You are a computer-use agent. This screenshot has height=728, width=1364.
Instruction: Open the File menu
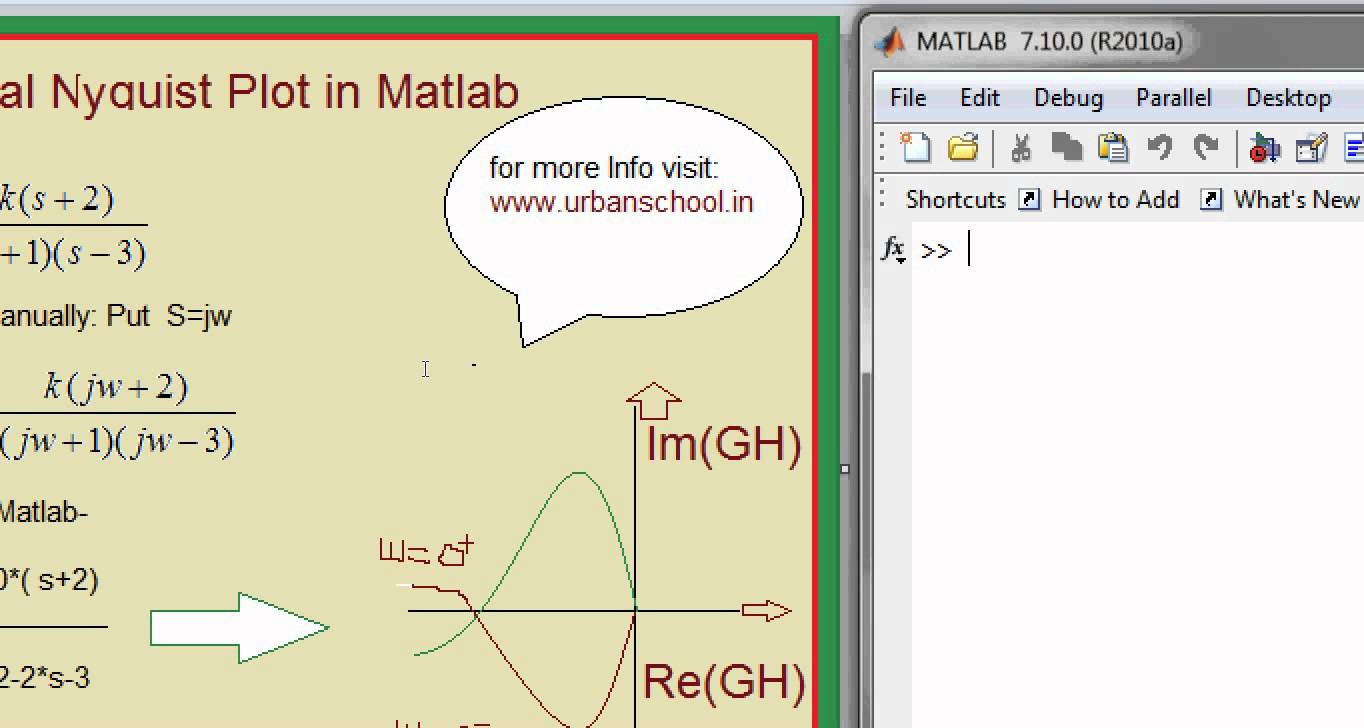(908, 98)
